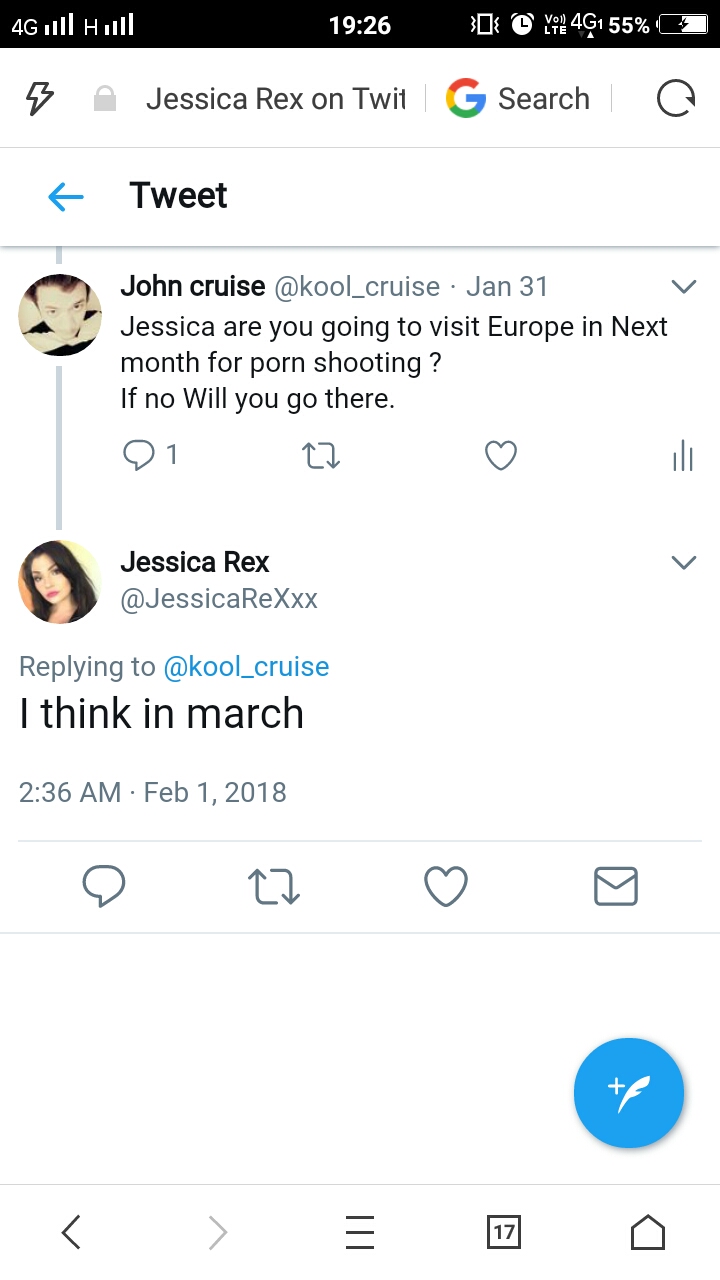Open the @kool_cruise mention link
720x1280 pixels.
tap(245, 667)
